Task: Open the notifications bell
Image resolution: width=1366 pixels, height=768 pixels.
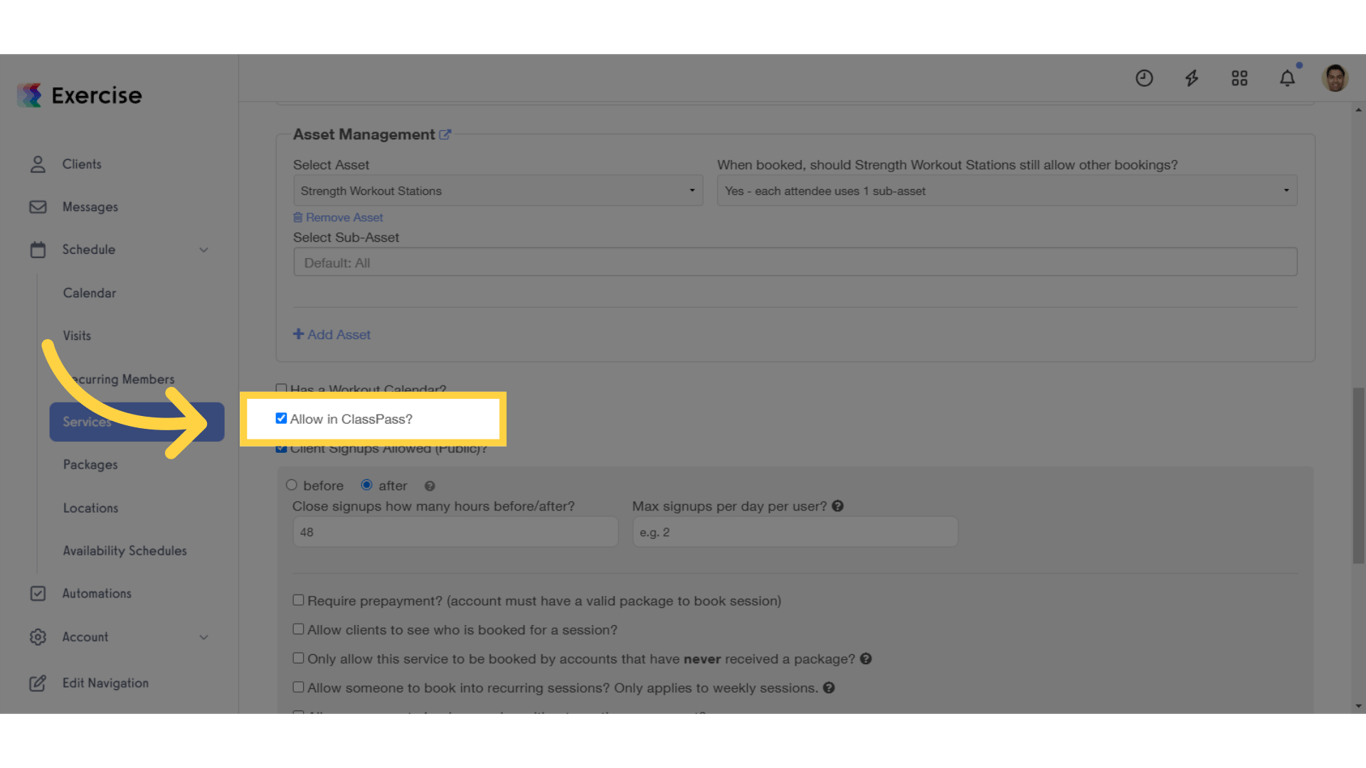Action: (x=1287, y=77)
